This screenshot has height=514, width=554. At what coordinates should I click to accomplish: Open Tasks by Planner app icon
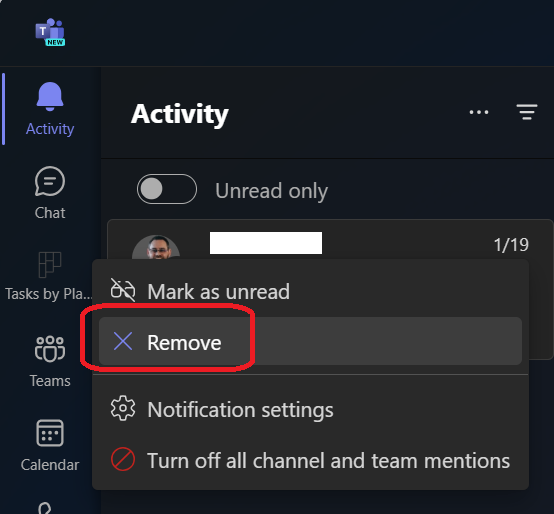click(x=50, y=265)
